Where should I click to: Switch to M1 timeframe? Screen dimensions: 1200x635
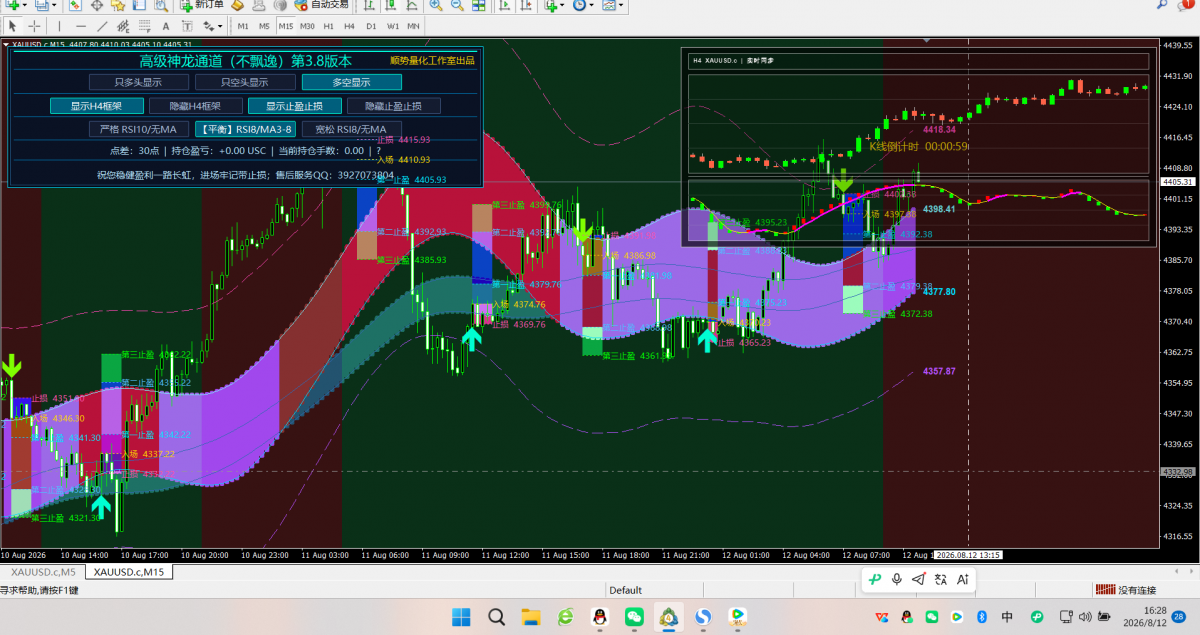(x=243, y=26)
